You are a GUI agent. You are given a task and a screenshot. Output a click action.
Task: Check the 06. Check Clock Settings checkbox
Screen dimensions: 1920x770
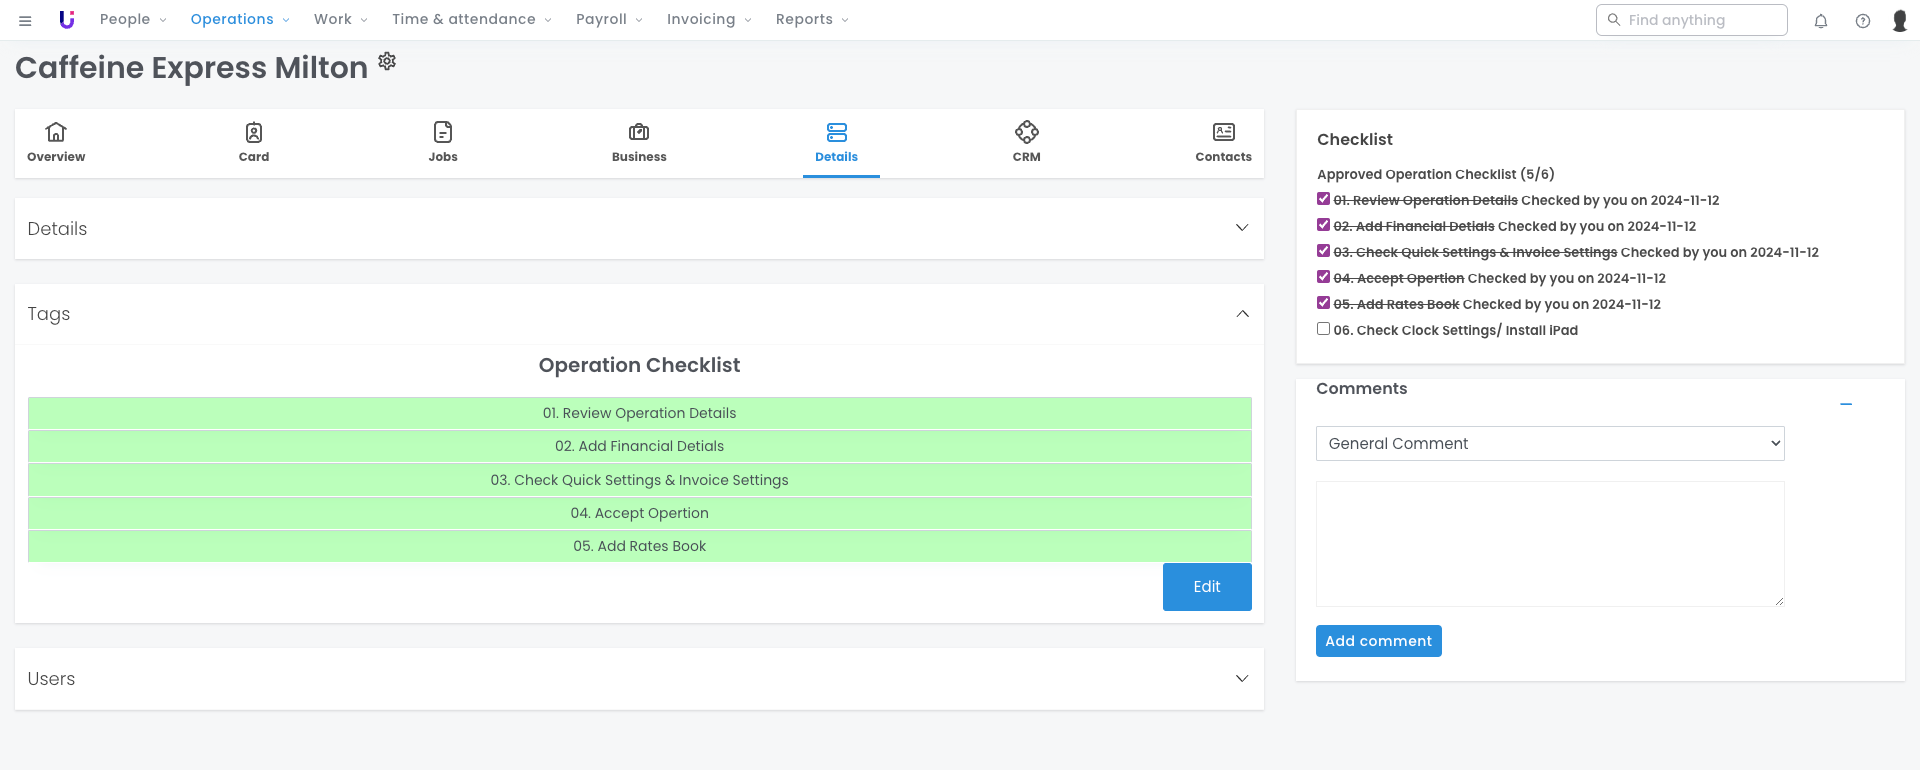tap(1323, 329)
